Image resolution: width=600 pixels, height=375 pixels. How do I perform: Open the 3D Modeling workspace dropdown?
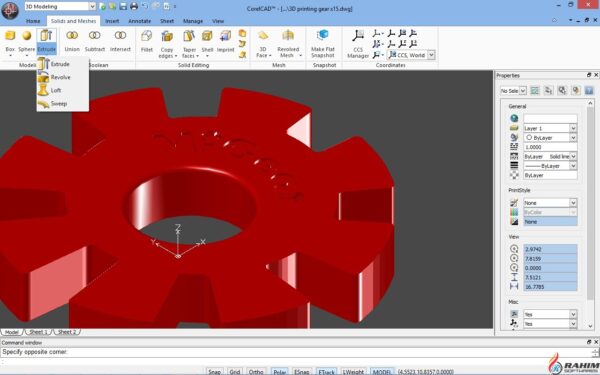pos(92,7)
